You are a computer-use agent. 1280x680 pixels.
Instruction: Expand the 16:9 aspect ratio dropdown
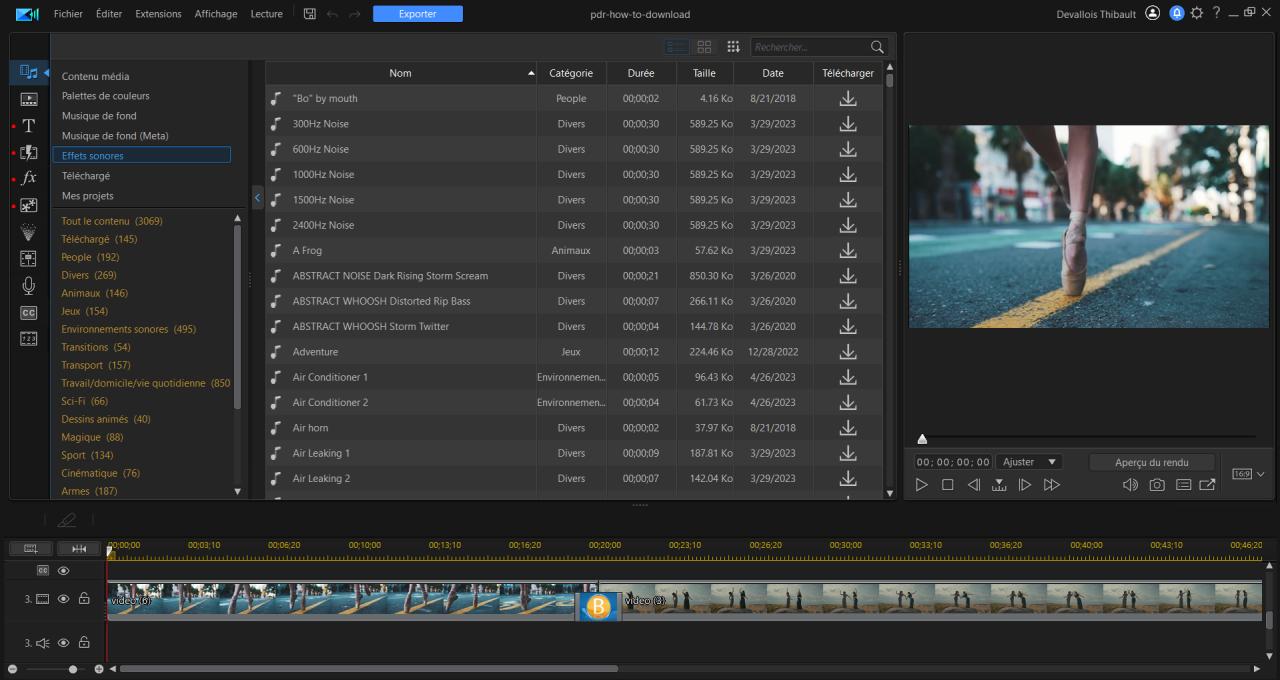pos(1248,474)
